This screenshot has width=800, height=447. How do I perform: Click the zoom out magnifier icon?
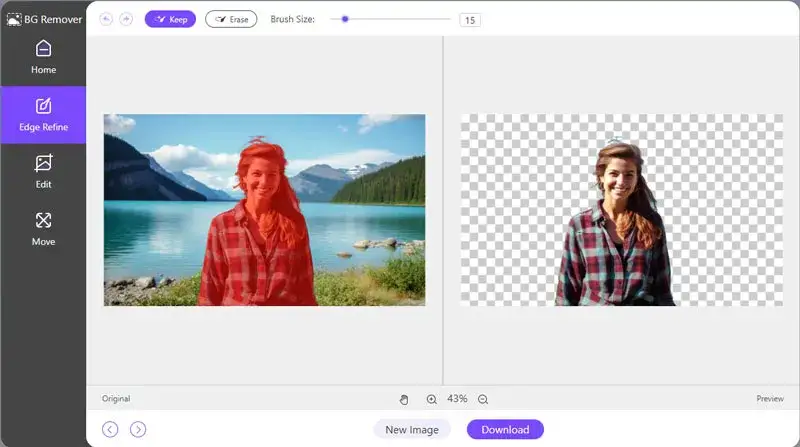(483, 399)
